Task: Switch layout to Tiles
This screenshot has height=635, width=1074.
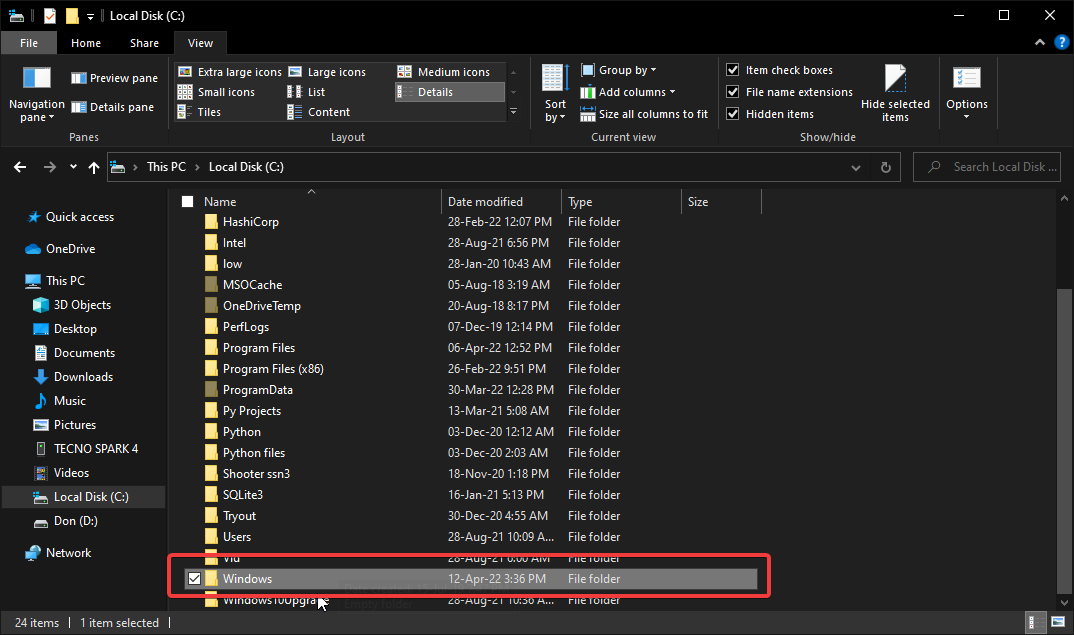Action: (x=199, y=112)
